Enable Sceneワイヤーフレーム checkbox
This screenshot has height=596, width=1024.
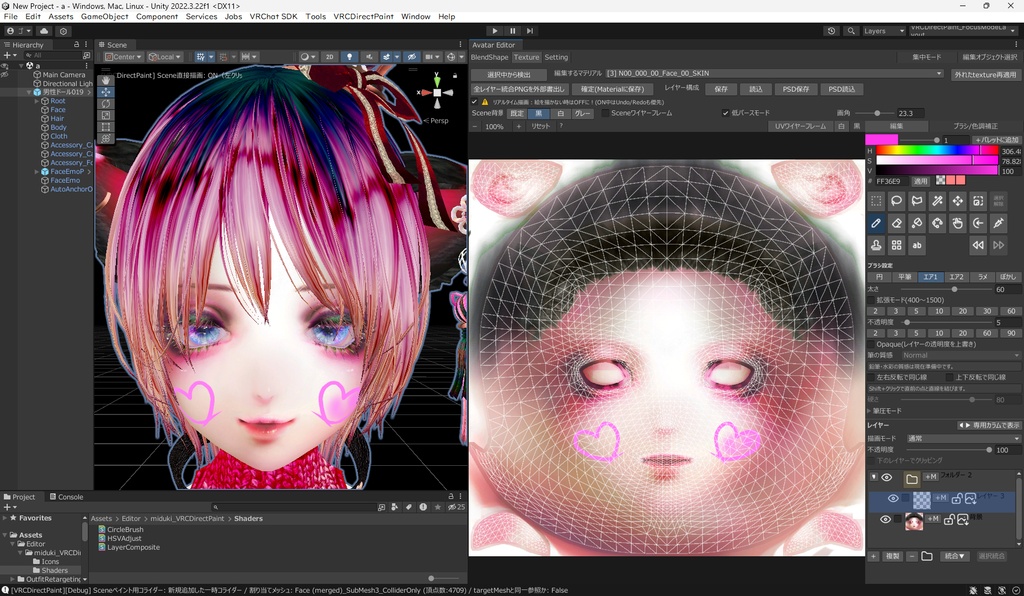click(605, 113)
